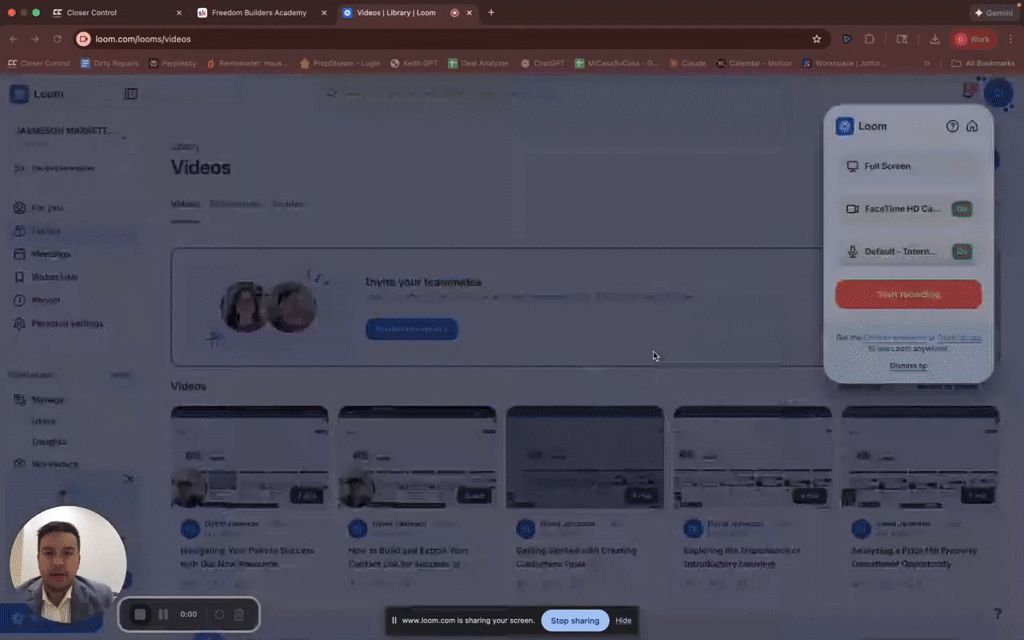Reload the page

point(57,39)
